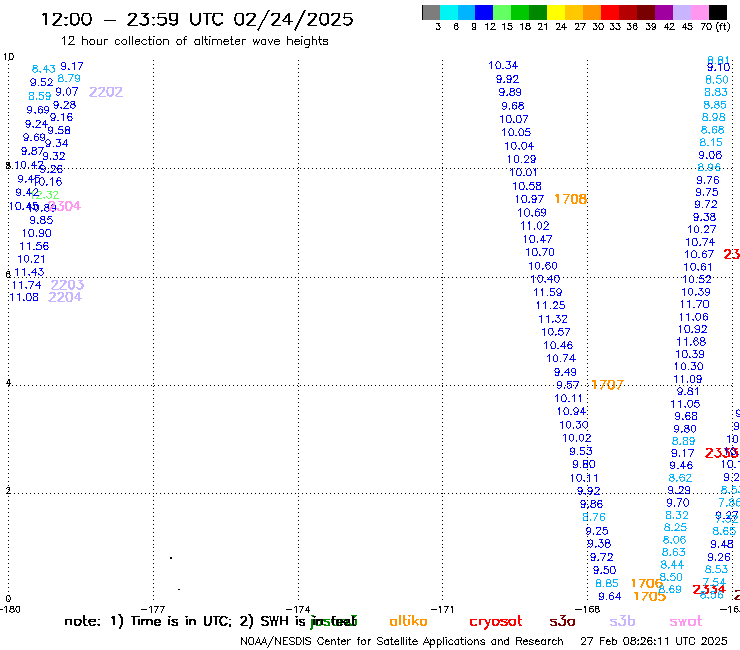The width and height of the screenshot is (740, 650).
Task: Click the longitude axis label '-174'
Action: (x=298, y=609)
